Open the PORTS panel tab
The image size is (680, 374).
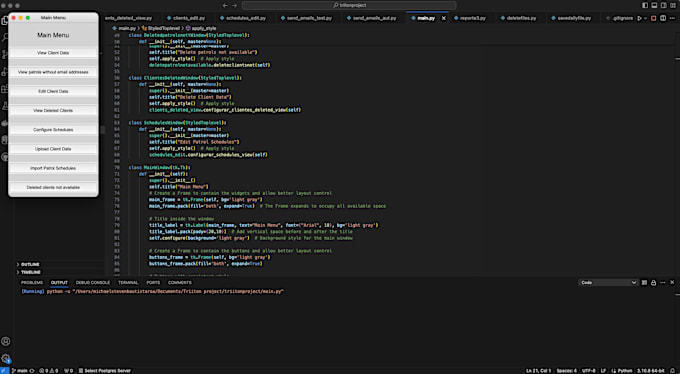tap(153, 282)
